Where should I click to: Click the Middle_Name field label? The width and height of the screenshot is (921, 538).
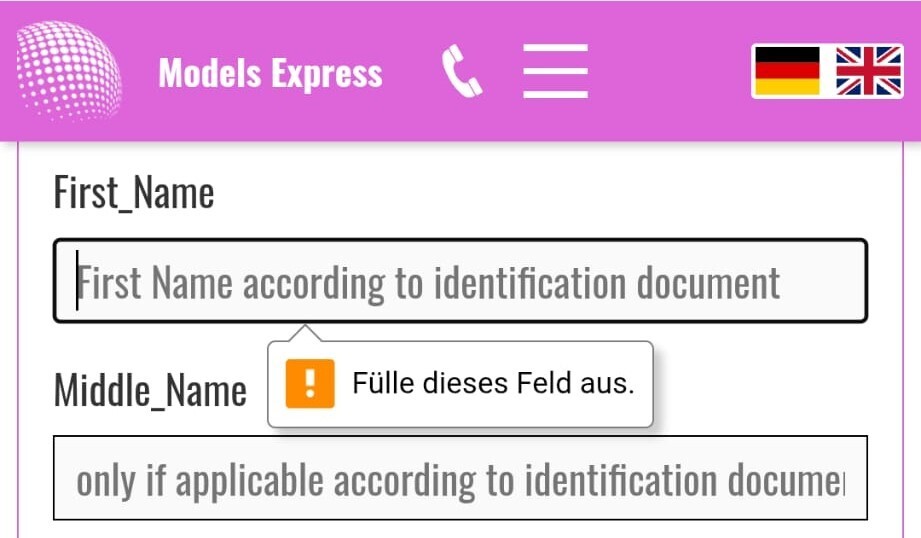[150, 389]
